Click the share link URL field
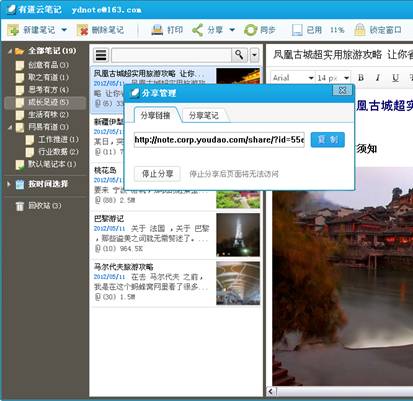413x401 pixels. tap(219, 140)
